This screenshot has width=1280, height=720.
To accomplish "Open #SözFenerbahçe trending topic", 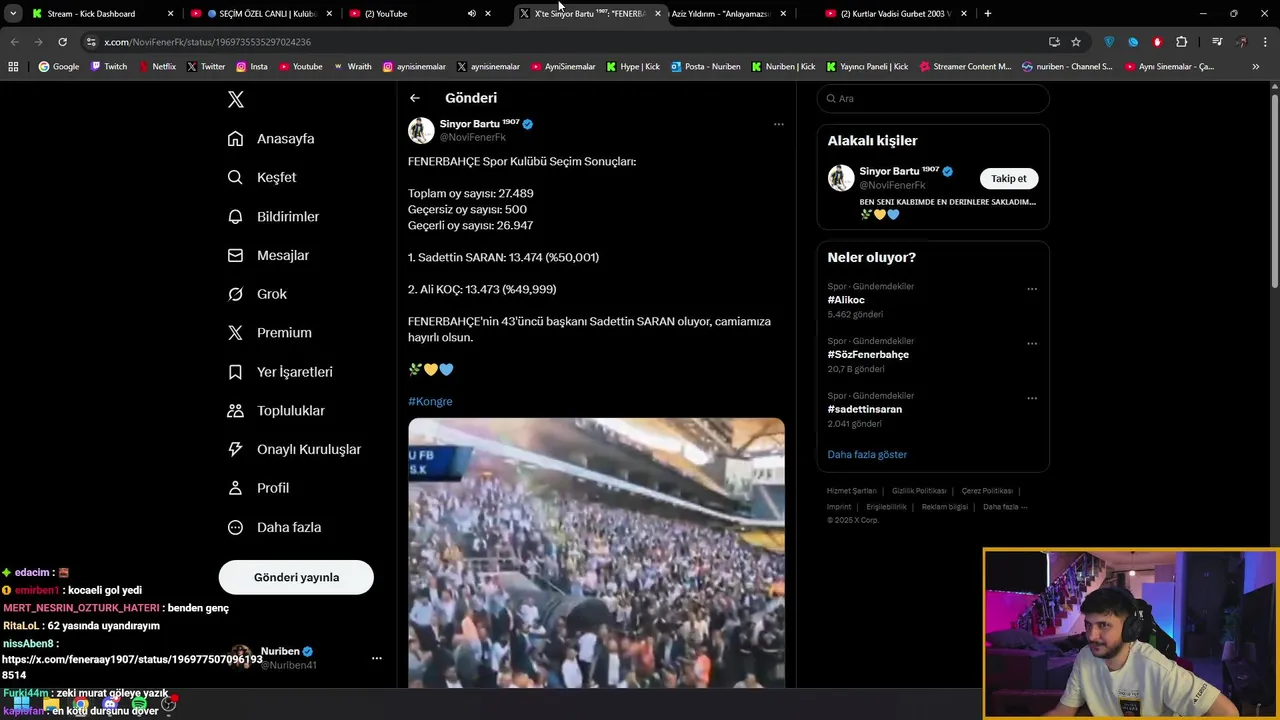I will 868,355.
